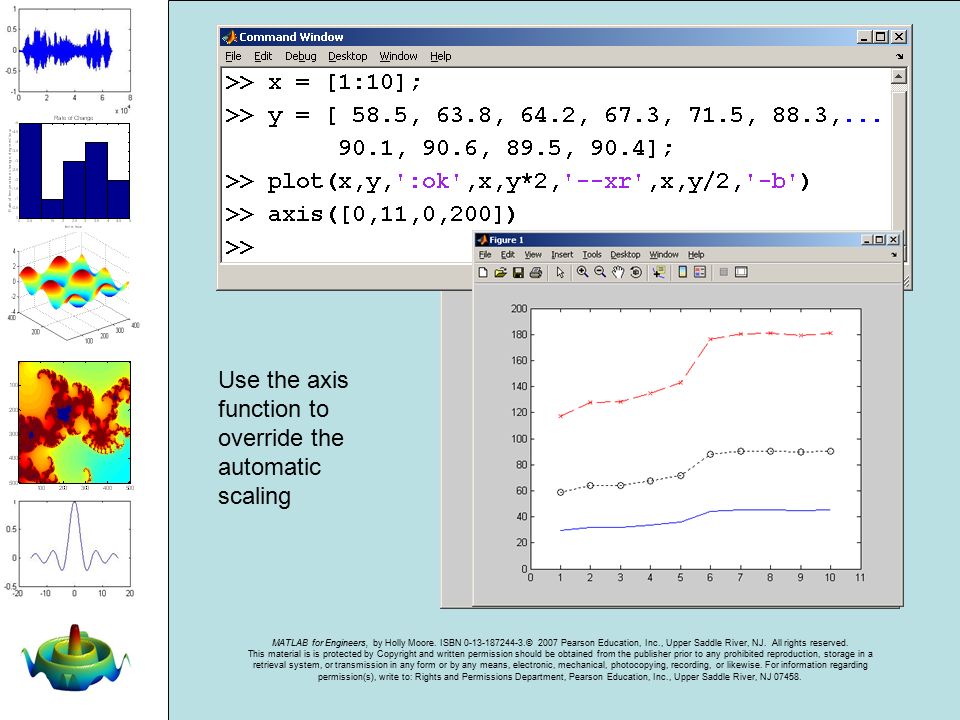Insert a colorbar using the toolbar icon

coord(683,272)
